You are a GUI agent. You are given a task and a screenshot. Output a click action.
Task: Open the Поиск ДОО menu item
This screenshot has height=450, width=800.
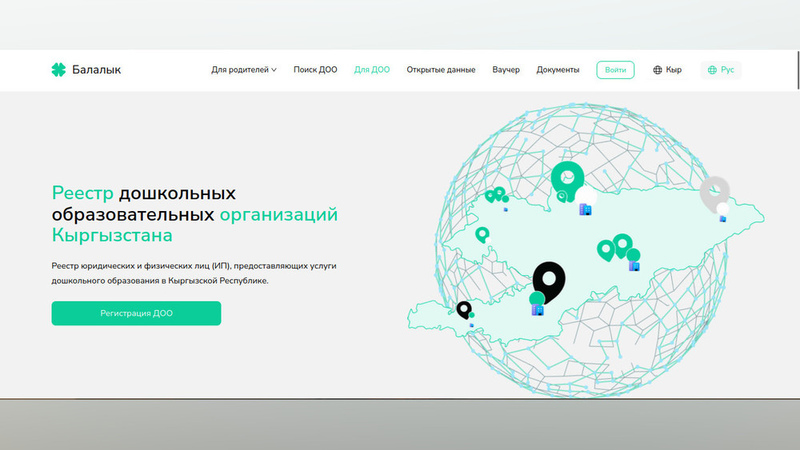[x=315, y=70]
